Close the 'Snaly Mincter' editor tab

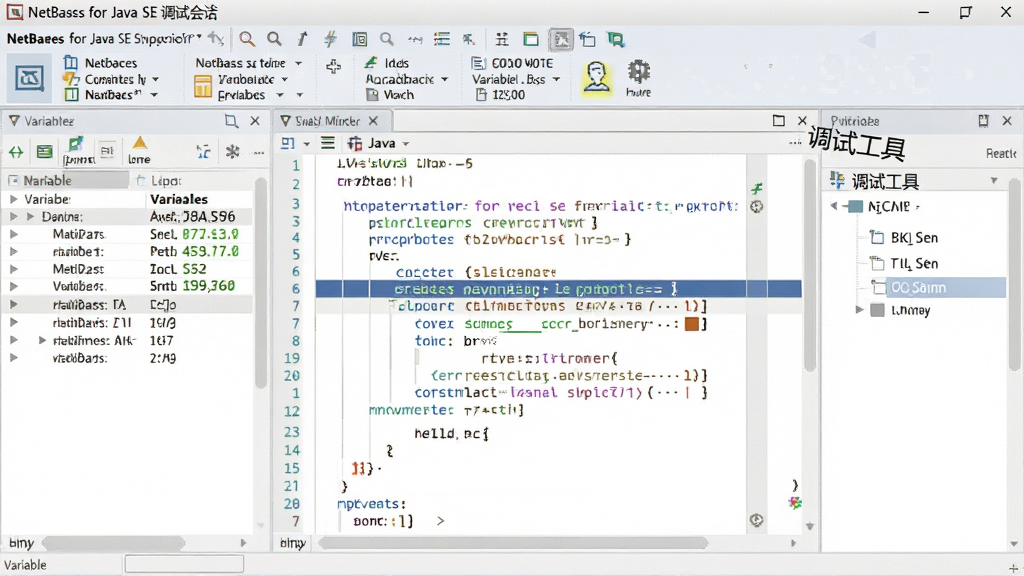[374, 121]
